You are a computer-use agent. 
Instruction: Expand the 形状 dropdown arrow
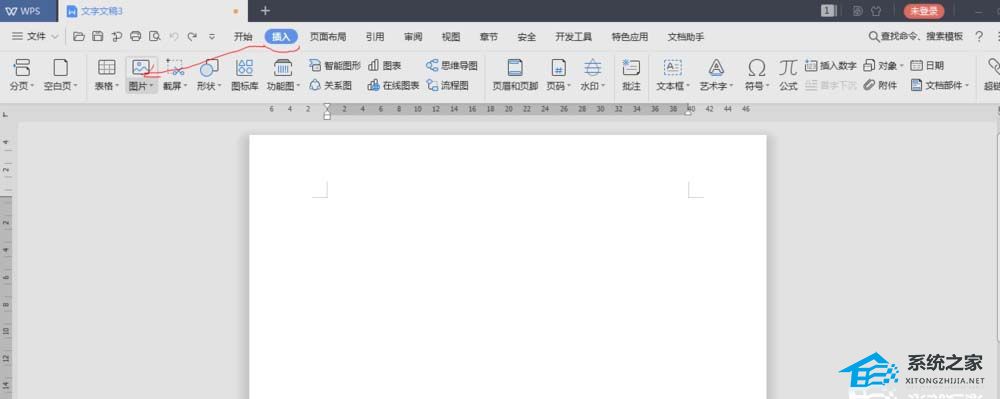(219, 86)
